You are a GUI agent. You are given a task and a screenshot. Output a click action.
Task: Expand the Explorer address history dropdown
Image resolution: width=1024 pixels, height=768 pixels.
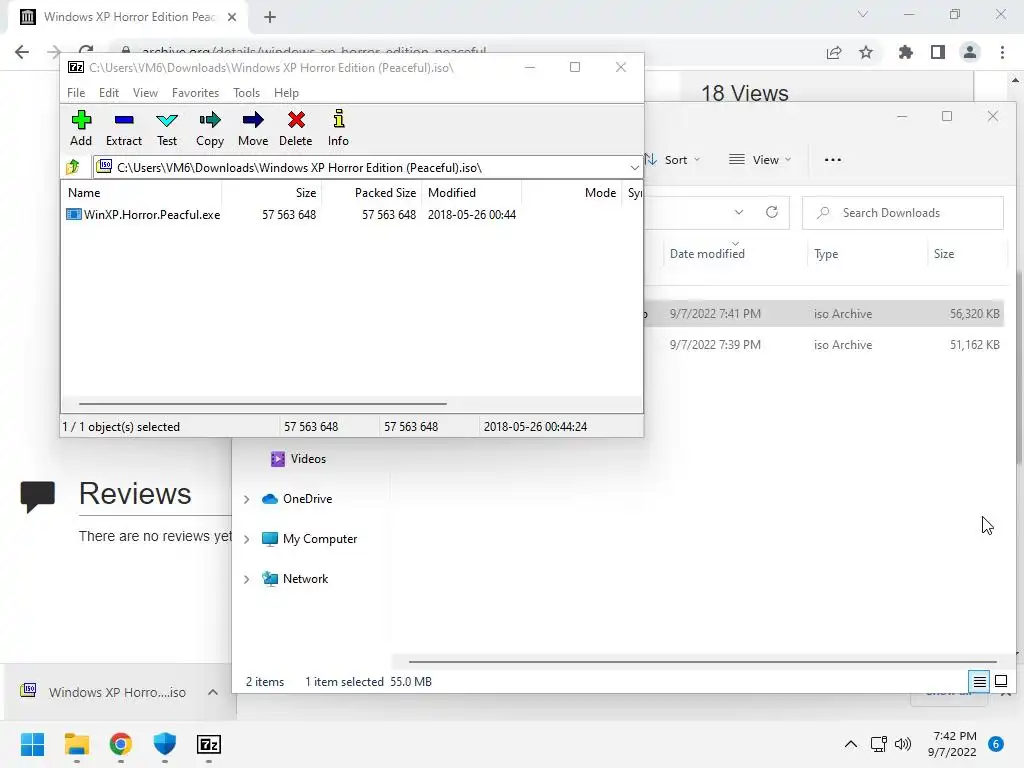pyautogui.click(x=739, y=212)
